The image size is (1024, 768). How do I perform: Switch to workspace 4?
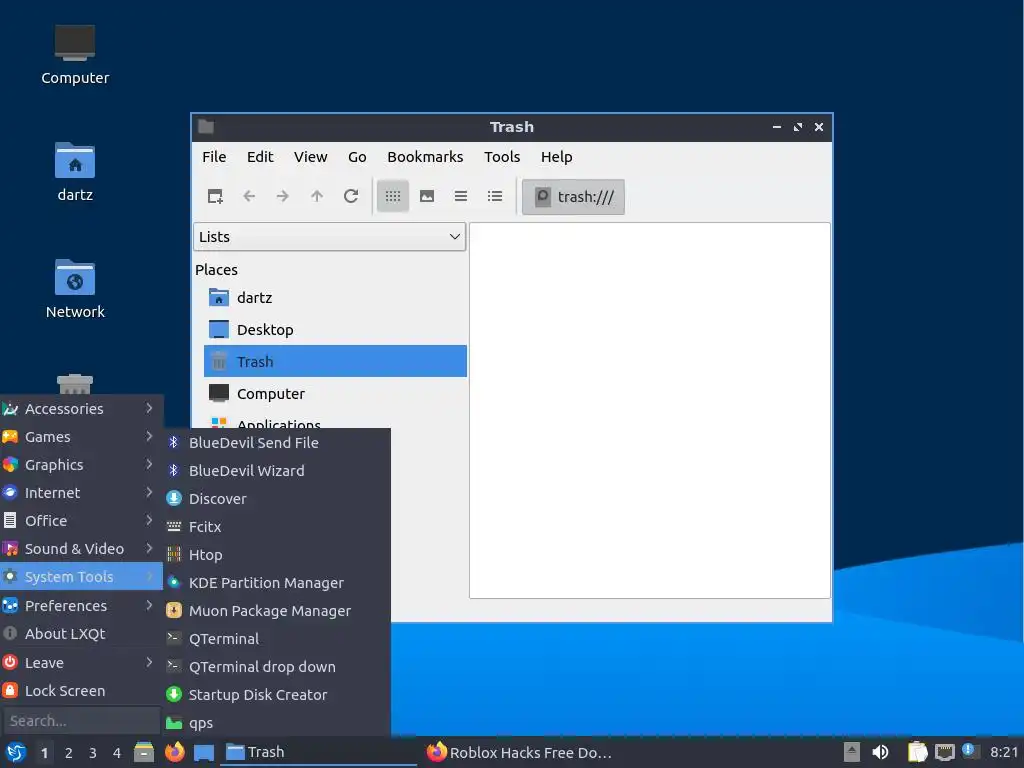pos(117,753)
